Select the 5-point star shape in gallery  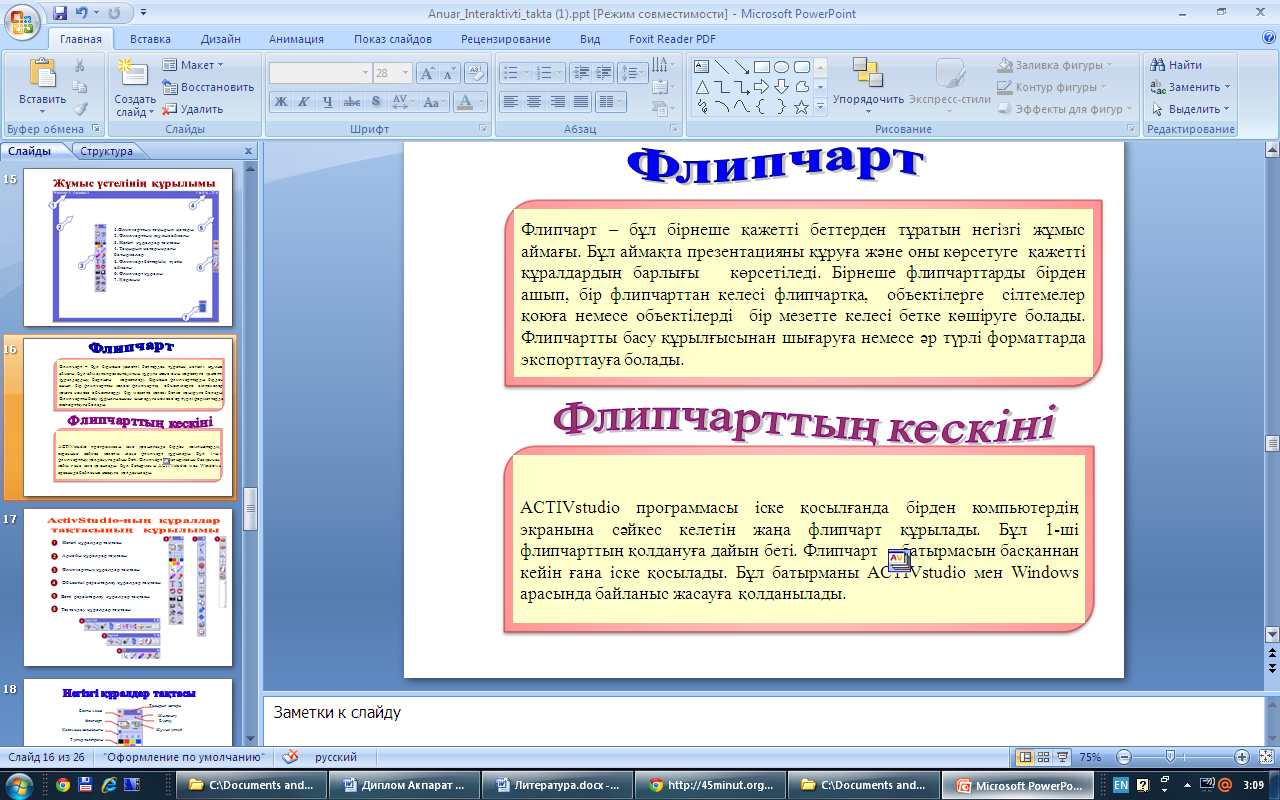(801, 107)
